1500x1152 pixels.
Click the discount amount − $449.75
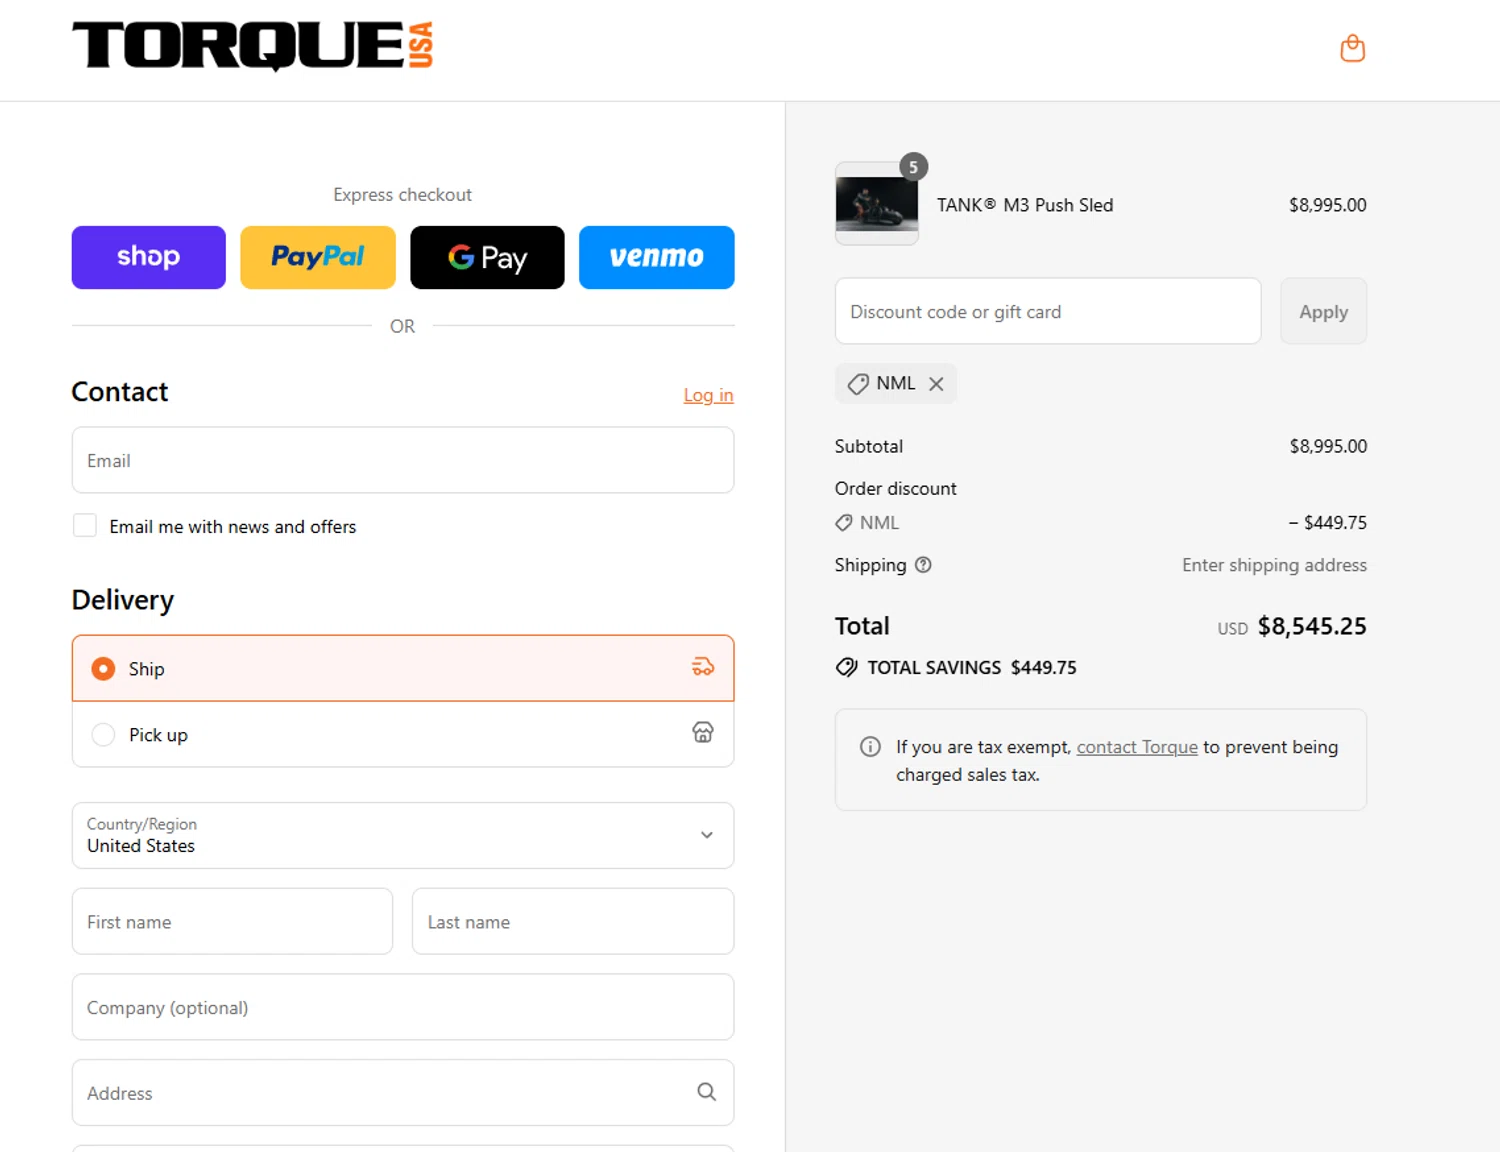click(1327, 523)
